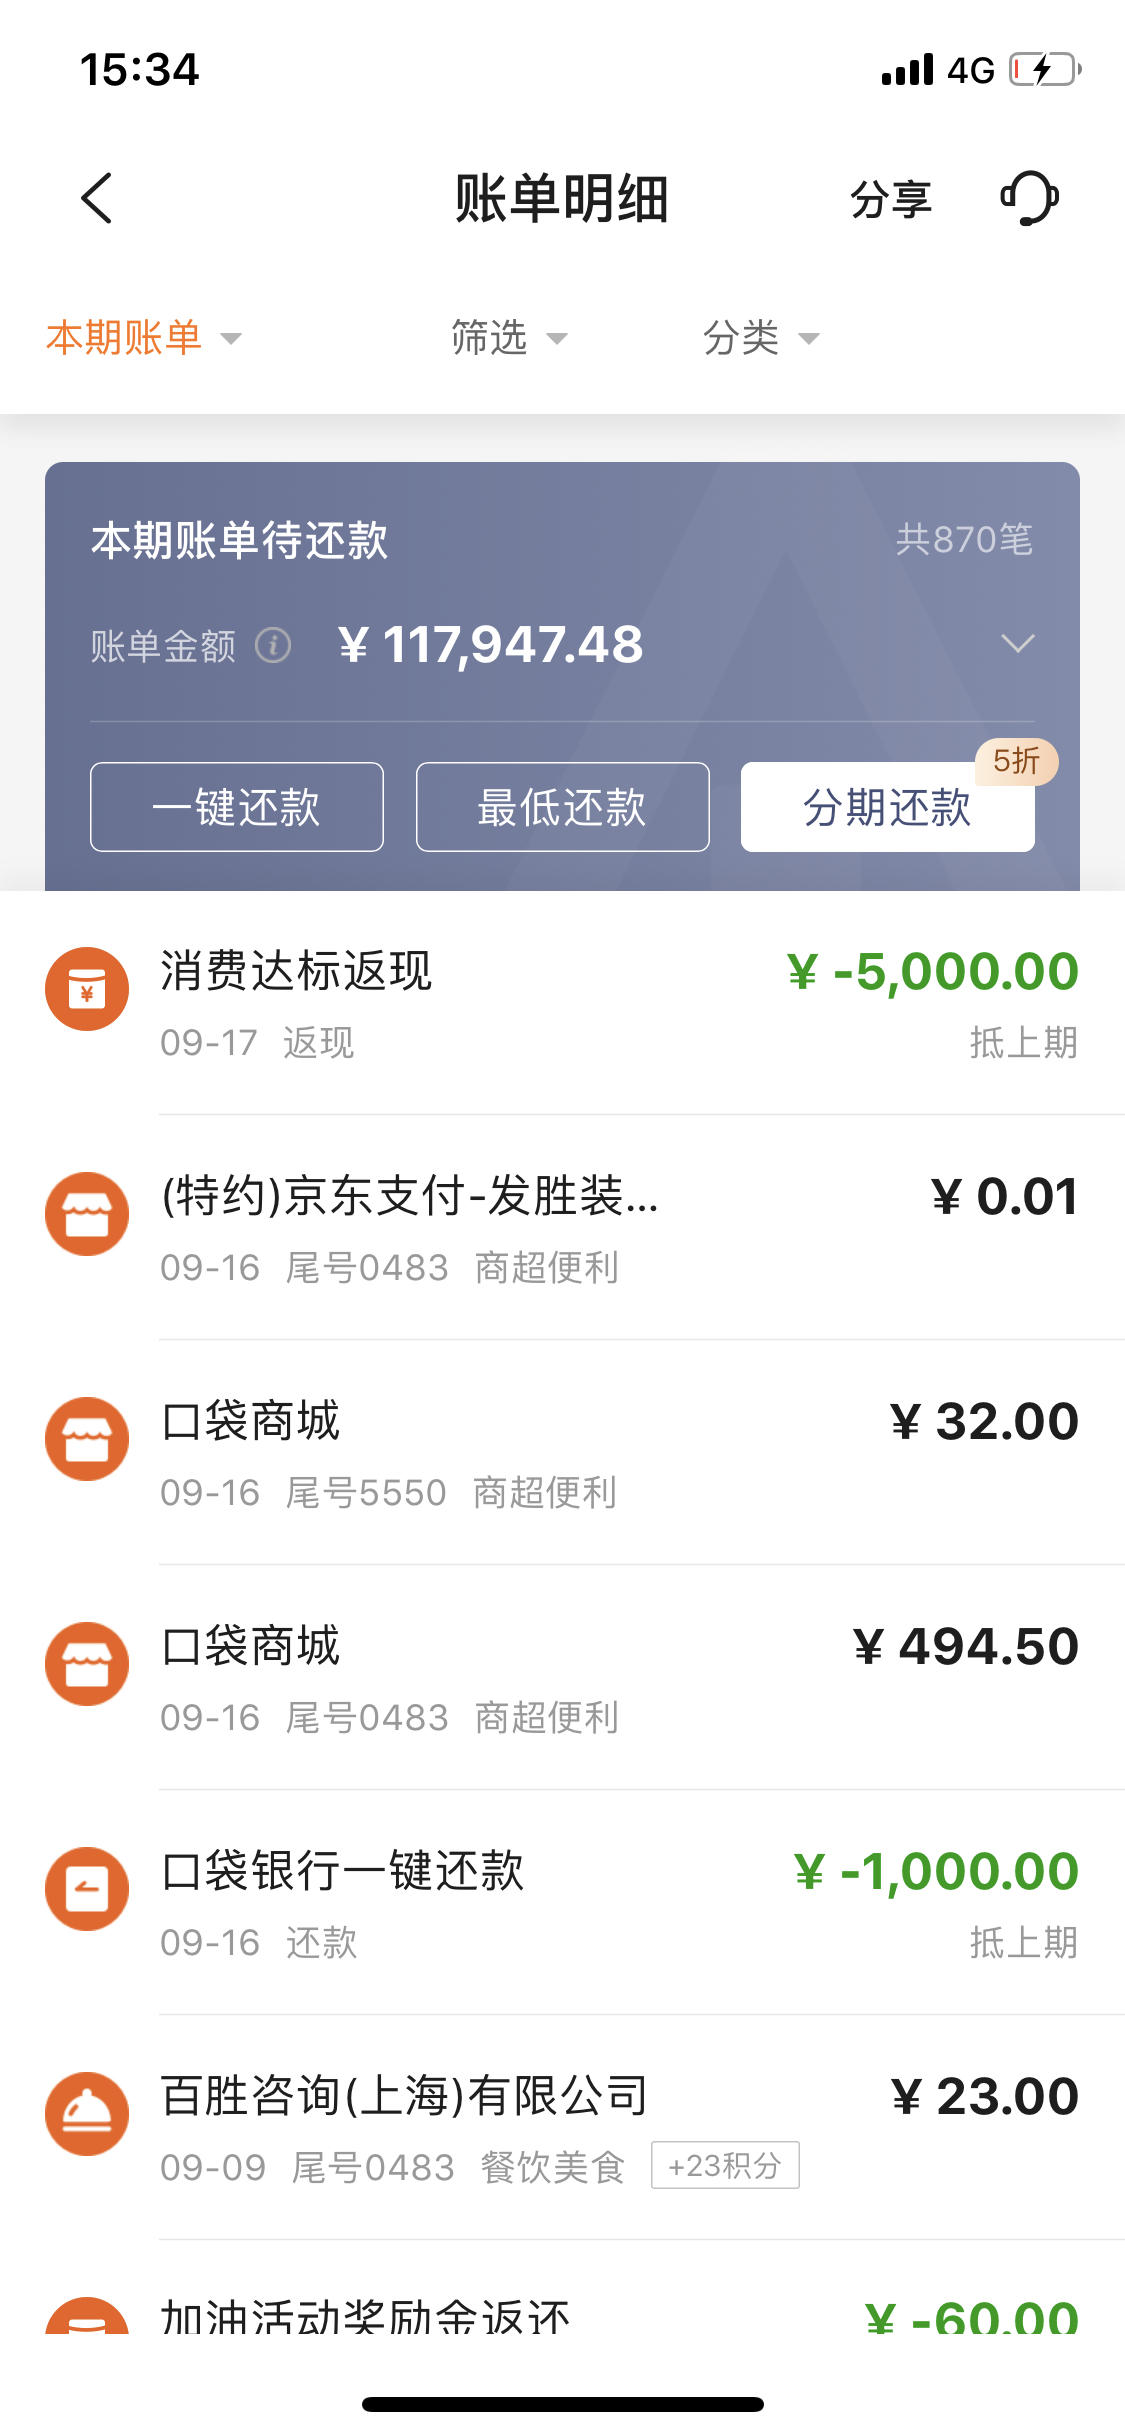Tap the cashback icon for 消费达标返现
Viewport: 1125px width, 2436px height.
point(87,989)
